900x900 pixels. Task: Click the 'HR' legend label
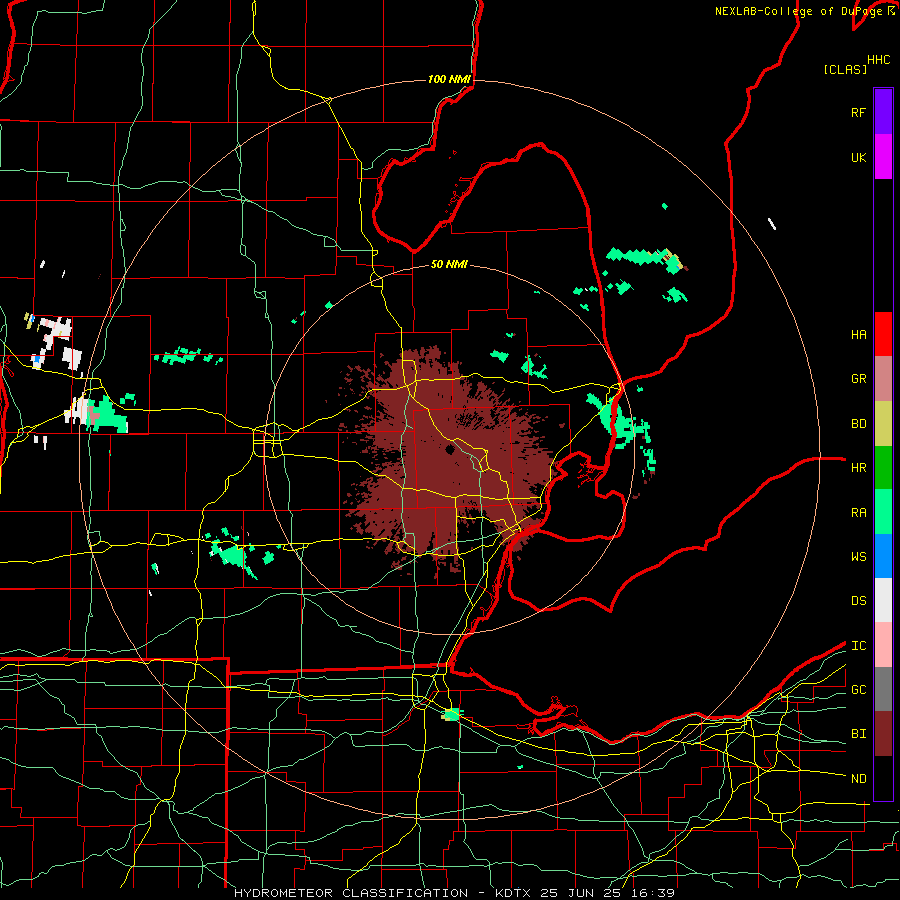[858, 468]
